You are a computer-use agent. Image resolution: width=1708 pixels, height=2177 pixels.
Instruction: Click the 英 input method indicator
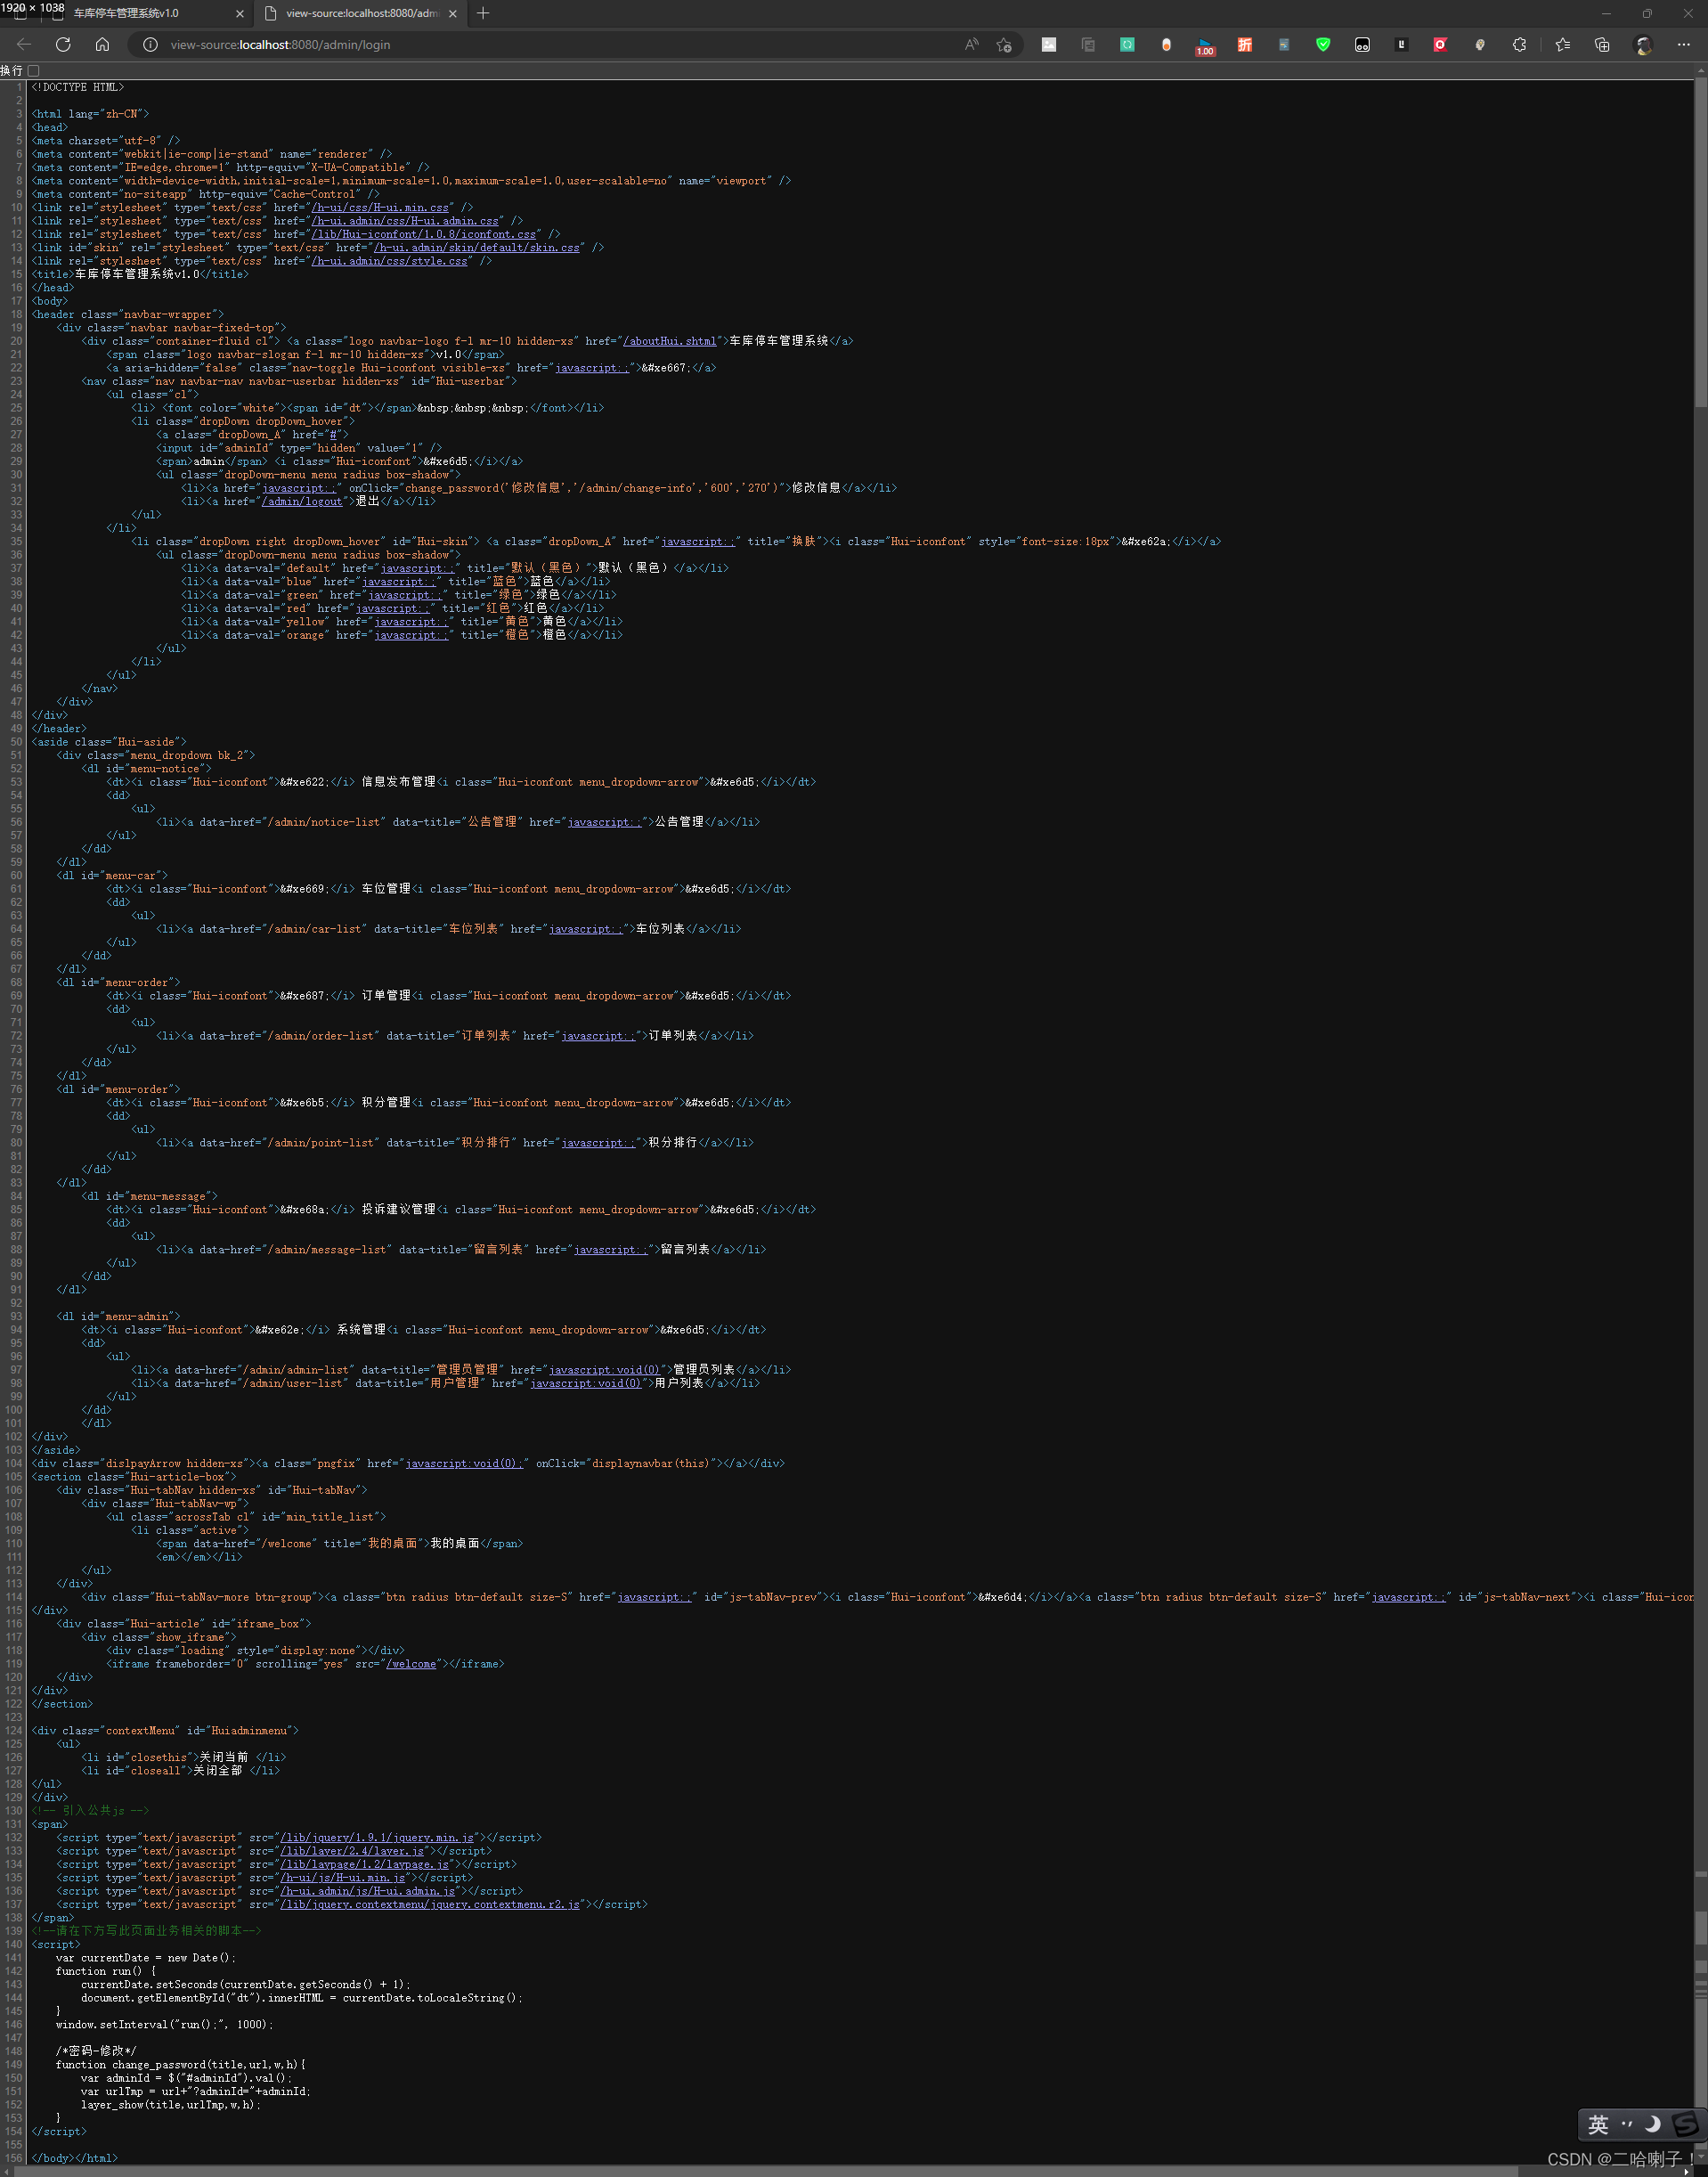pos(1598,2125)
